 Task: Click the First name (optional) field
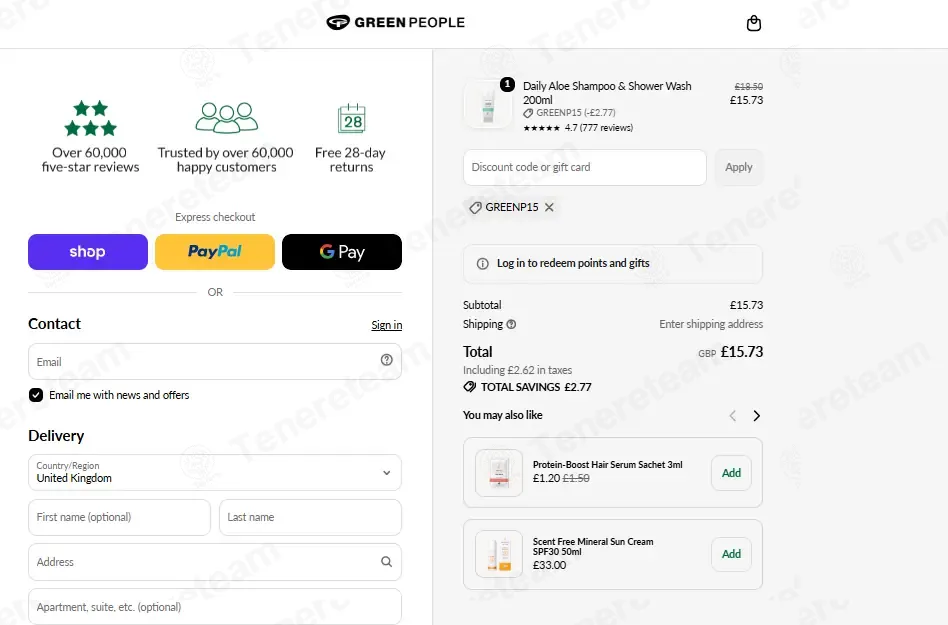pyautogui.click(x=119, y=517)
